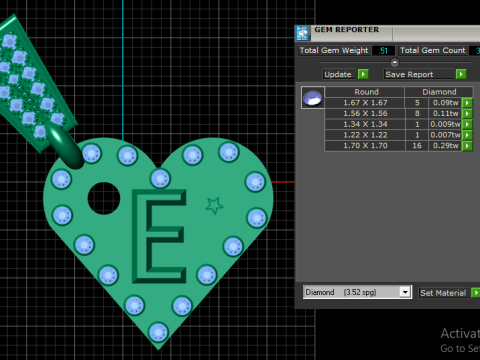Open the Diamond (3.52 spg) material dropdown

[405, 292]
